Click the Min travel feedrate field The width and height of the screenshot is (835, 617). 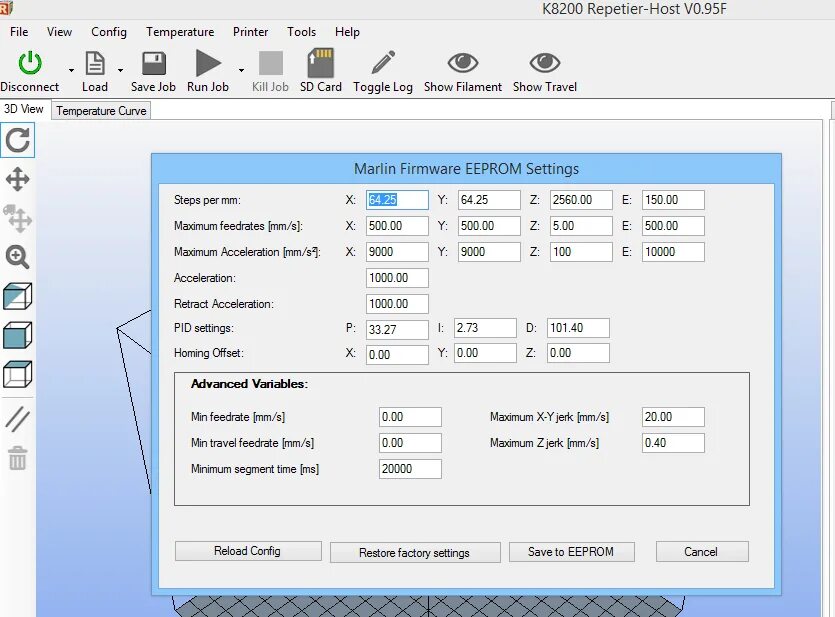[x=410, y=443]
